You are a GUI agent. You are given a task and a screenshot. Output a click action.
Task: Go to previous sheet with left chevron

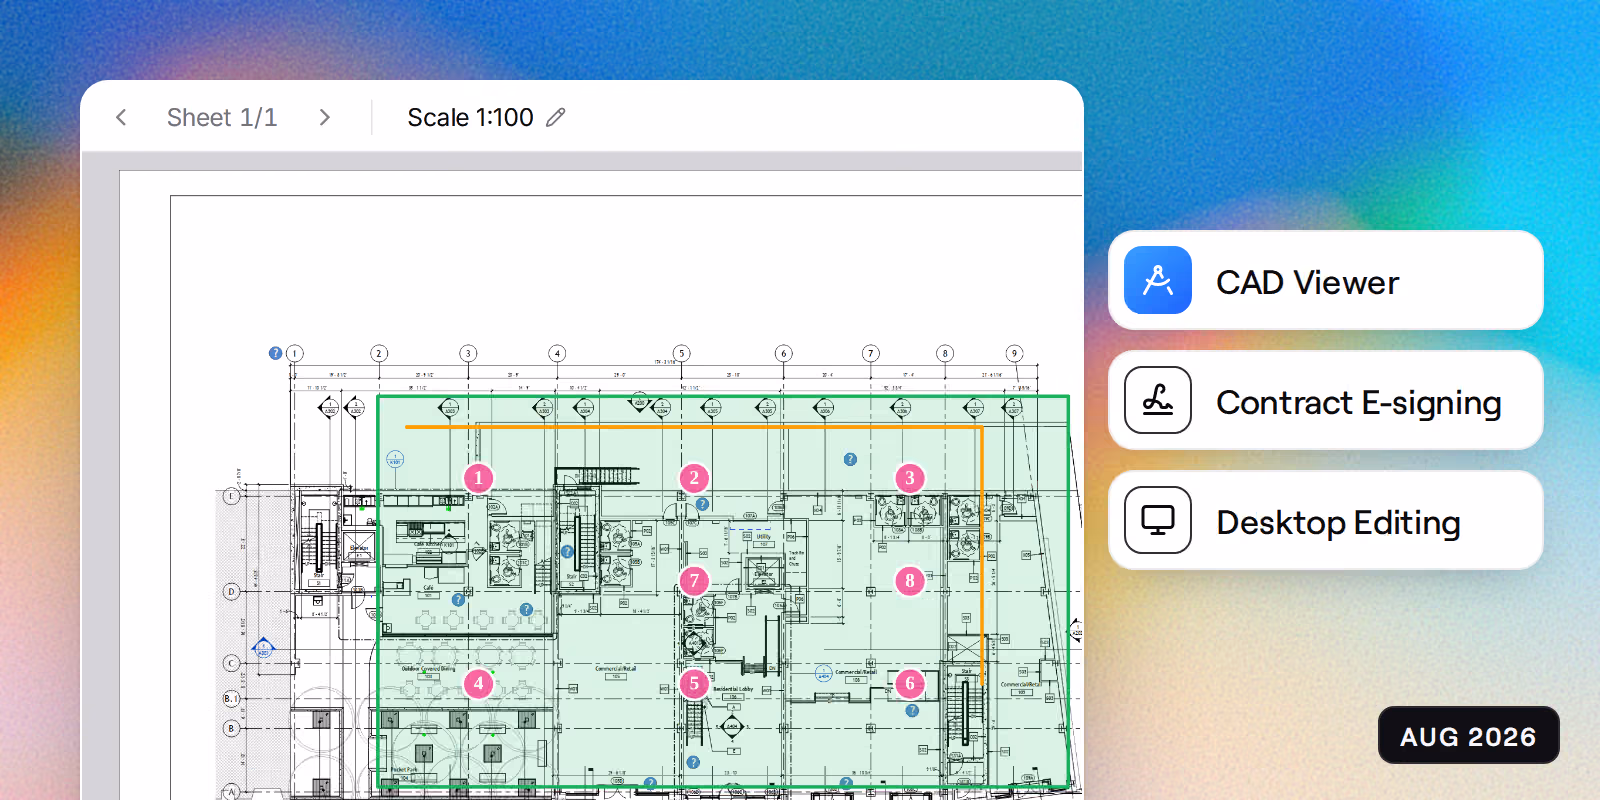[121, 117]
